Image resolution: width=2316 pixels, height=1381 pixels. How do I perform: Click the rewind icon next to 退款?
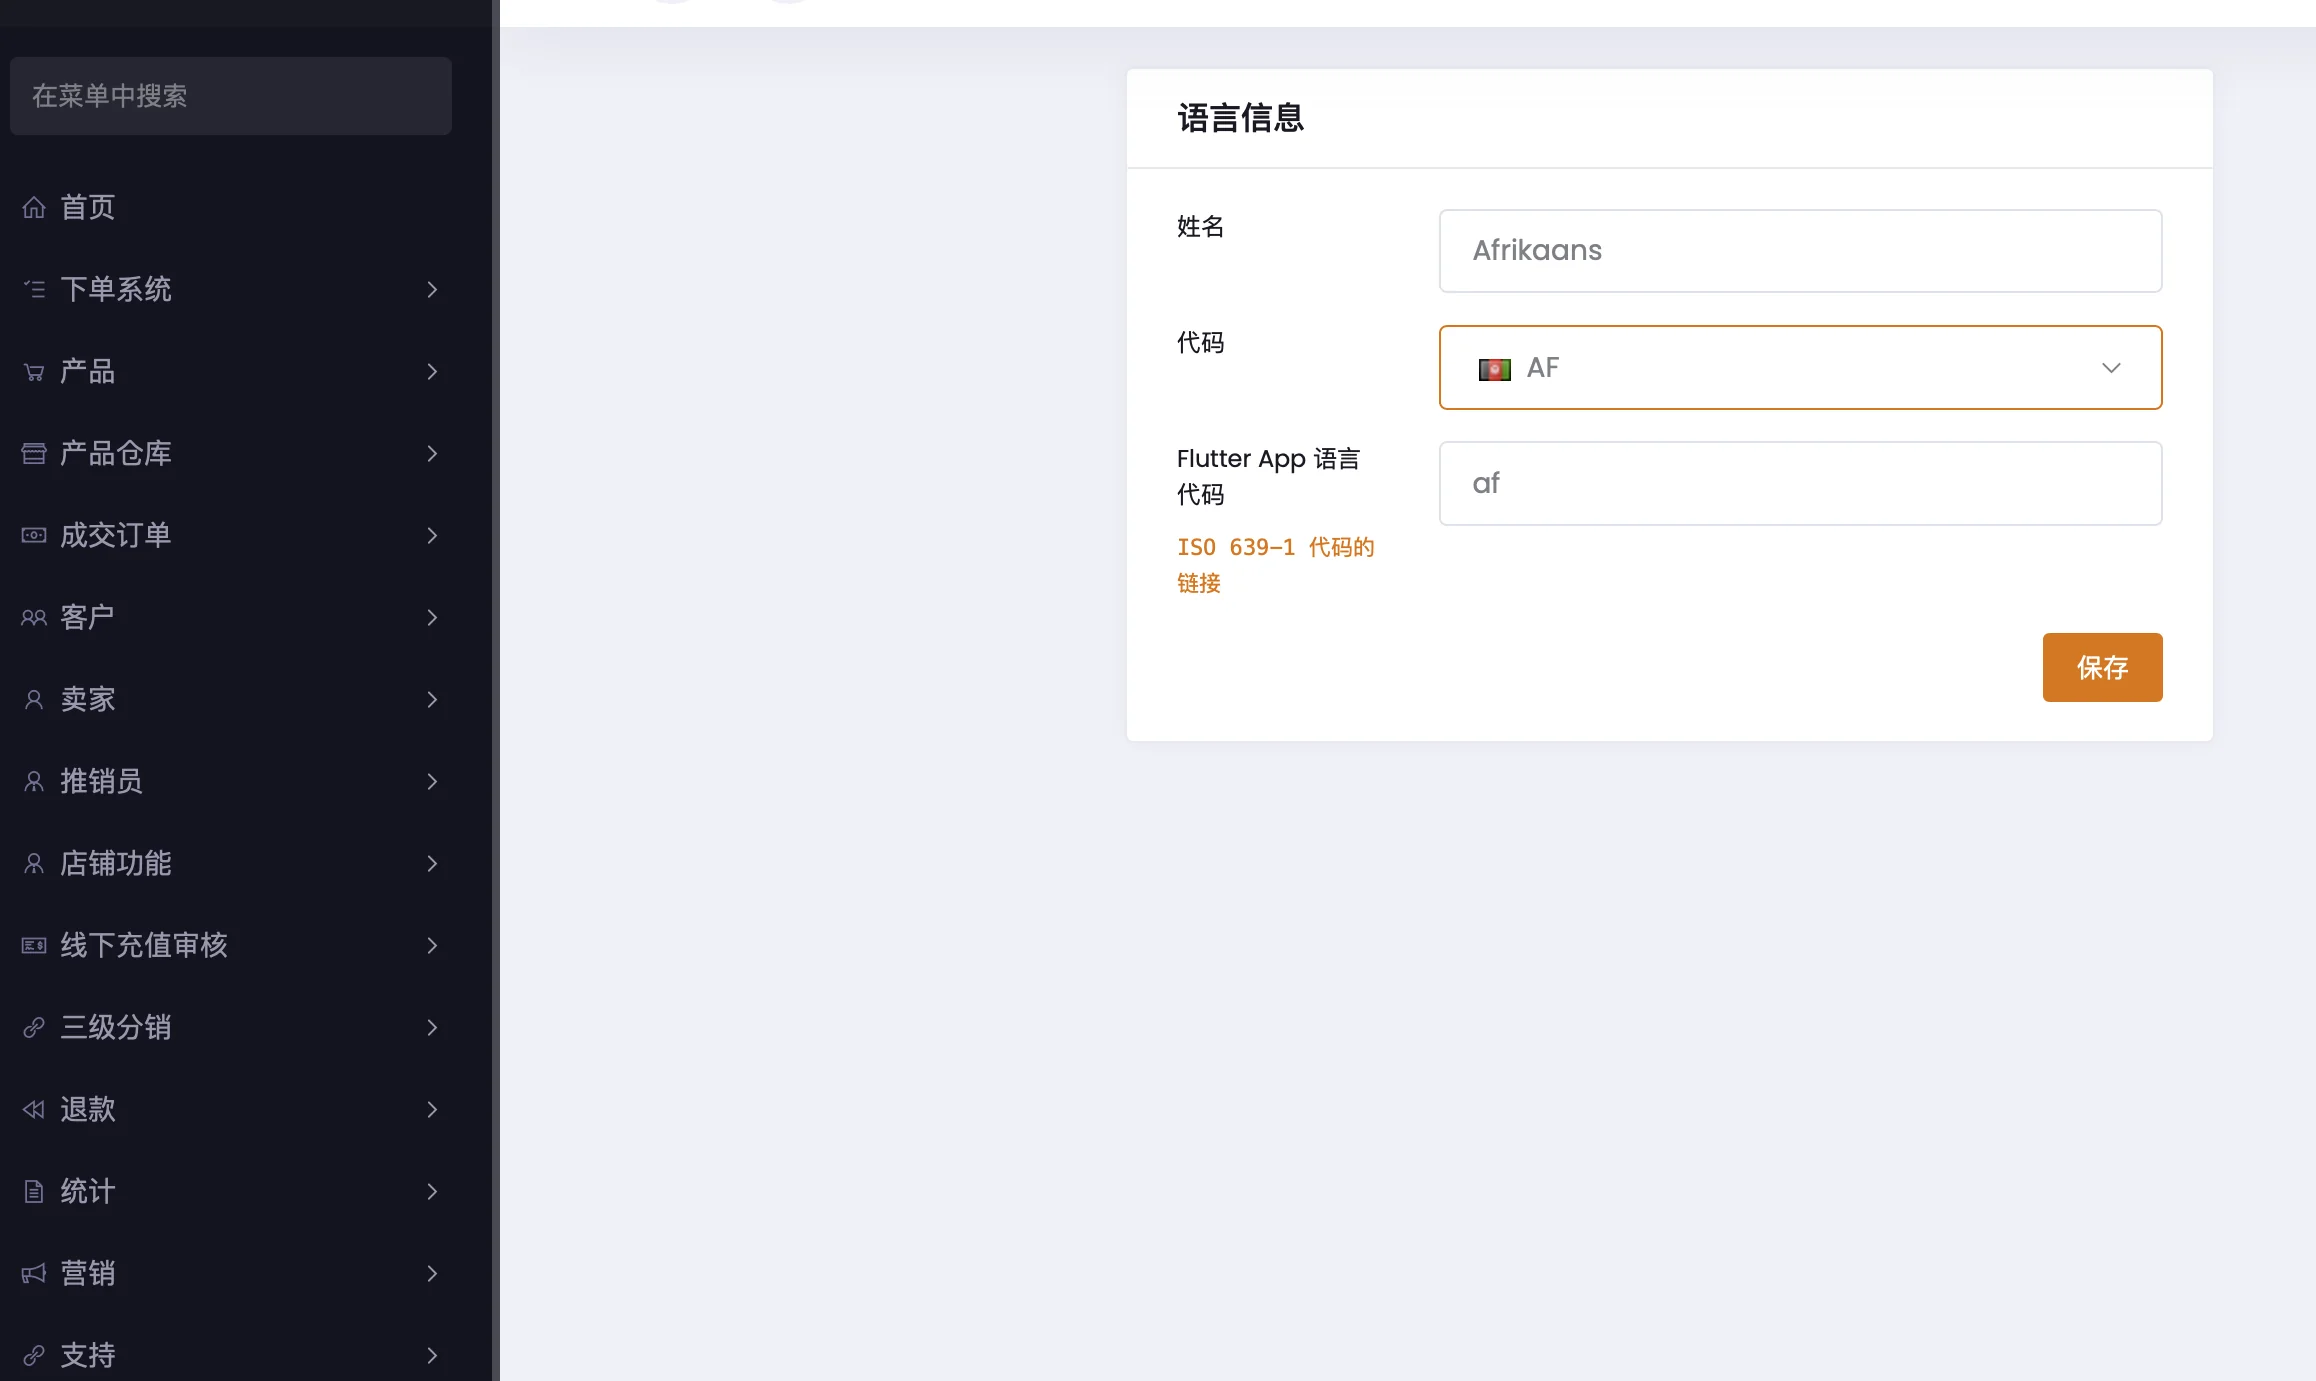tap(34, 1109)
